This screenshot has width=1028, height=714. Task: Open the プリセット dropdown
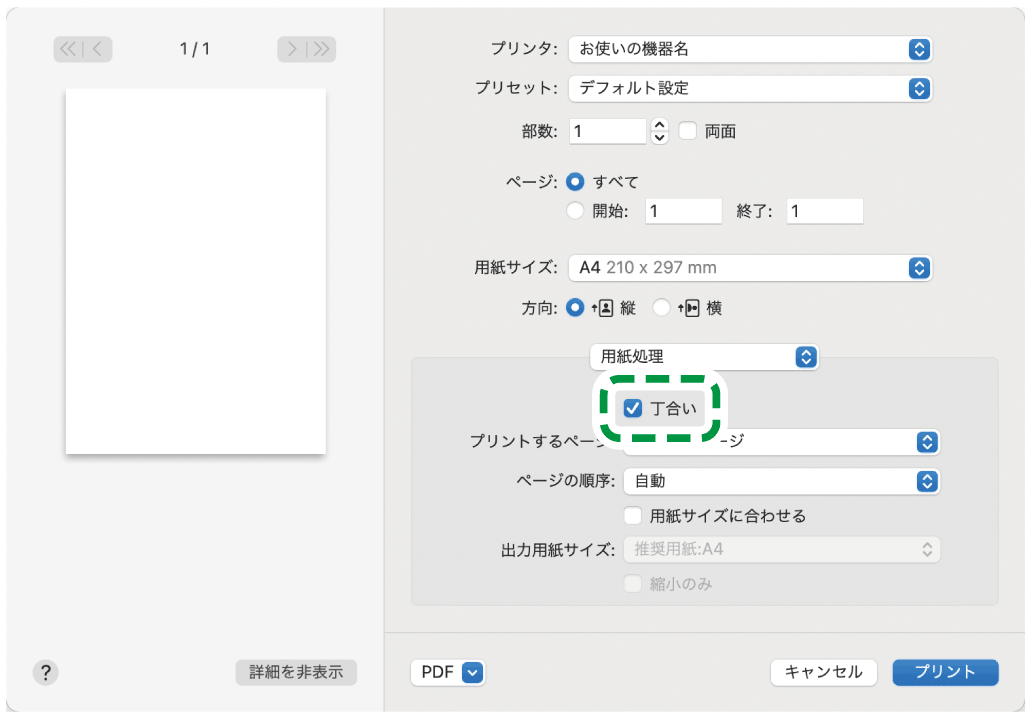click(x=750, y=88)
